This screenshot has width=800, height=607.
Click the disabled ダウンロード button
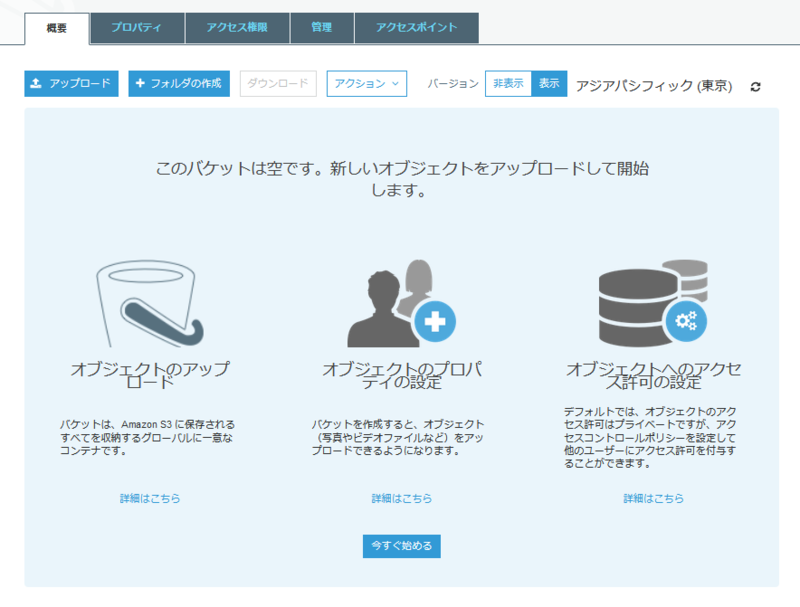point(278,84)
